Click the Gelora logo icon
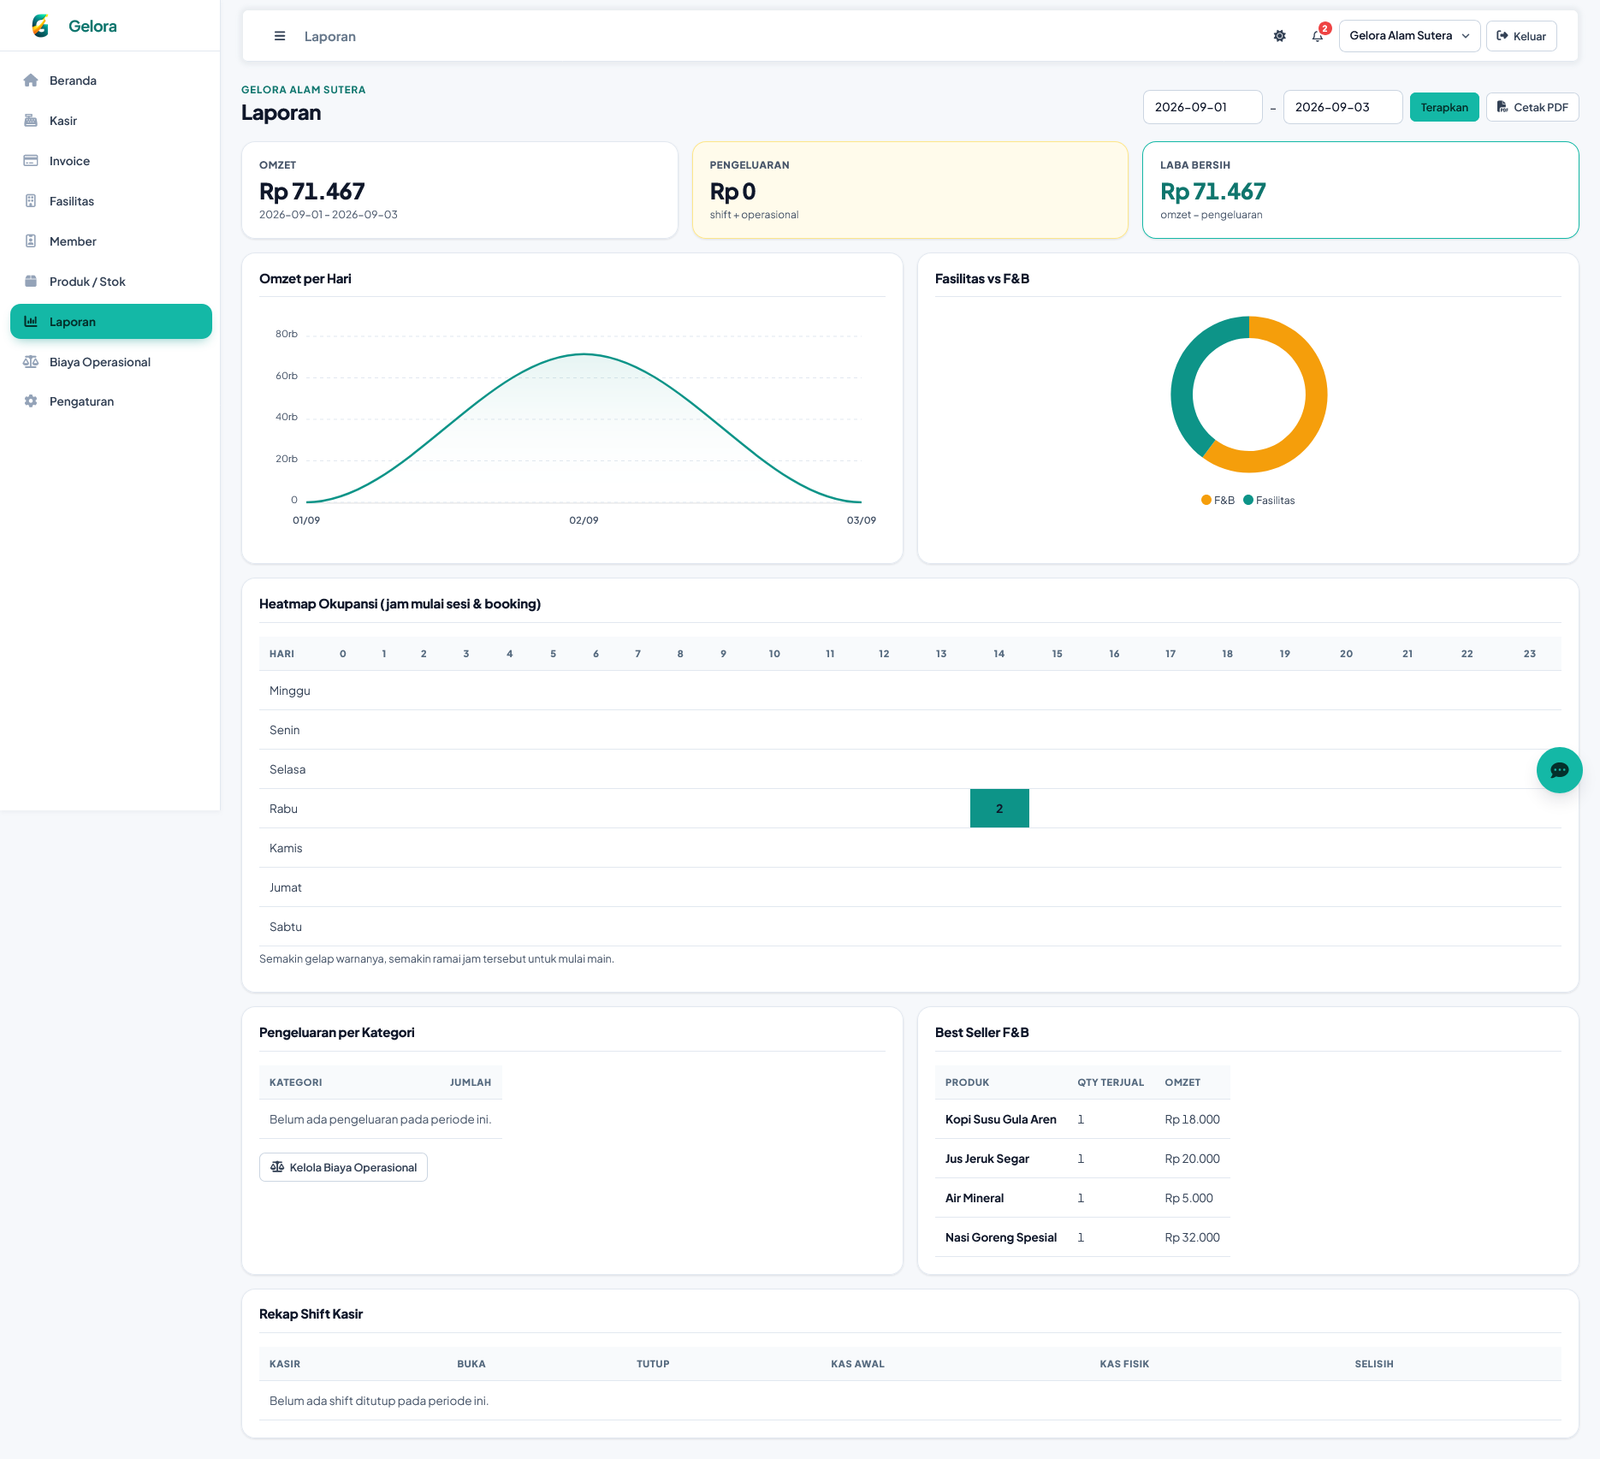Image resolution: width=1600 pixels, height=1459 pixels. tap(41, 26)
